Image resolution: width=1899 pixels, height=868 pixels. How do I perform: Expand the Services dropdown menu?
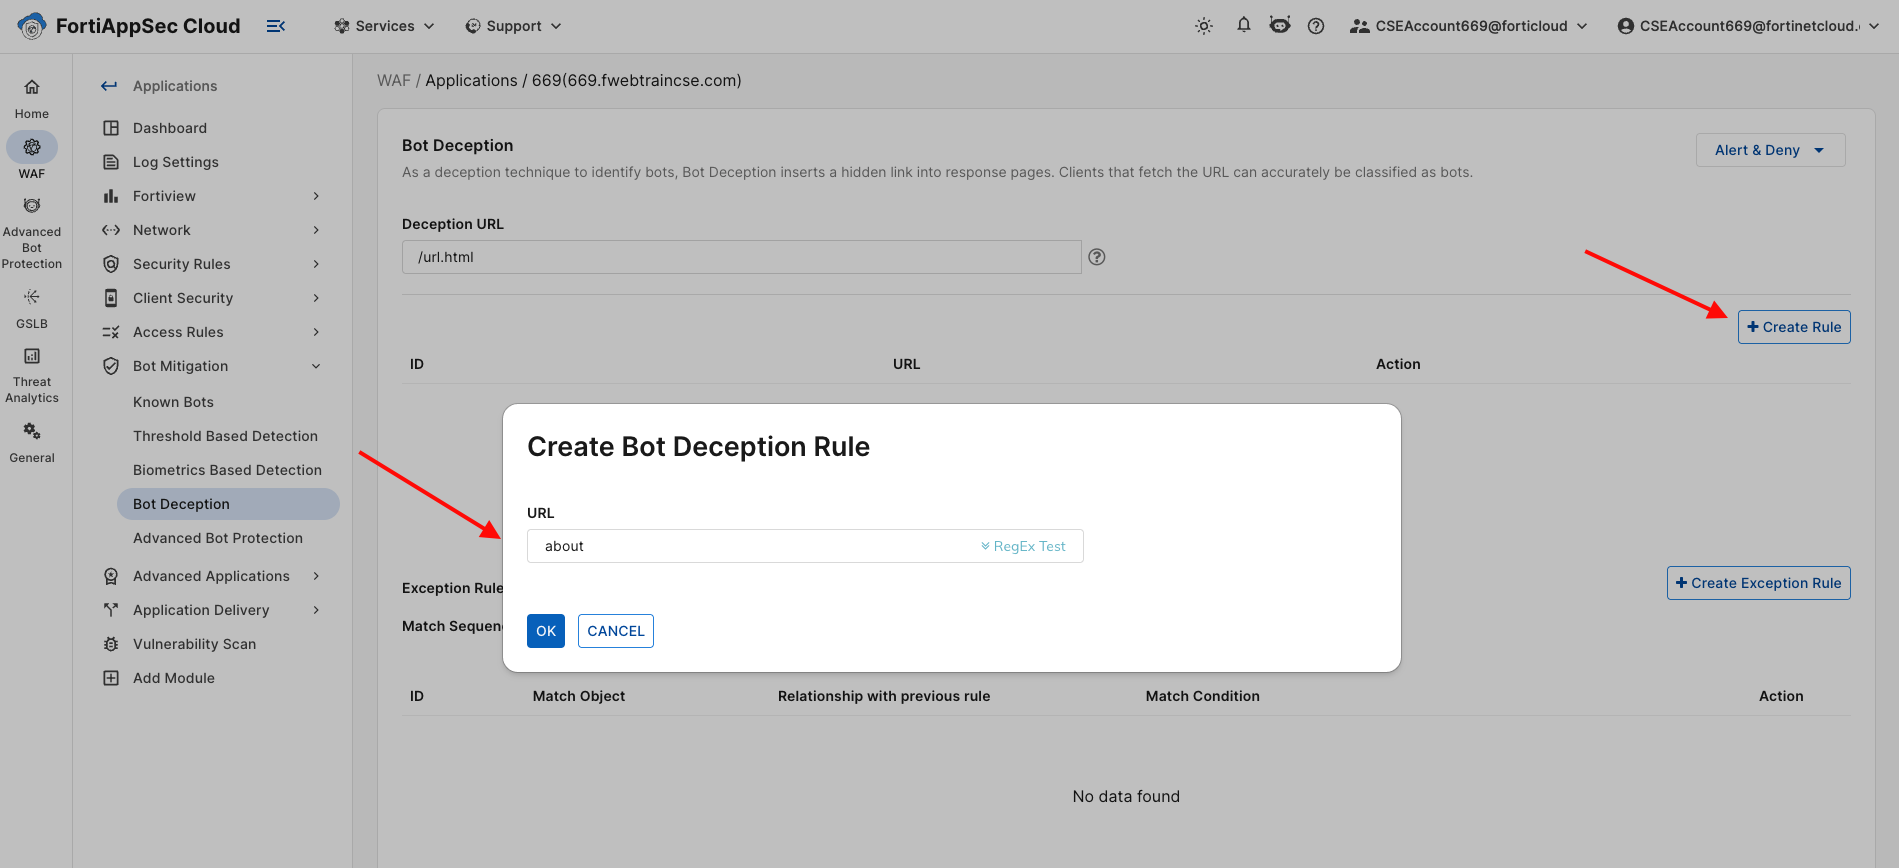click(384, 26)
